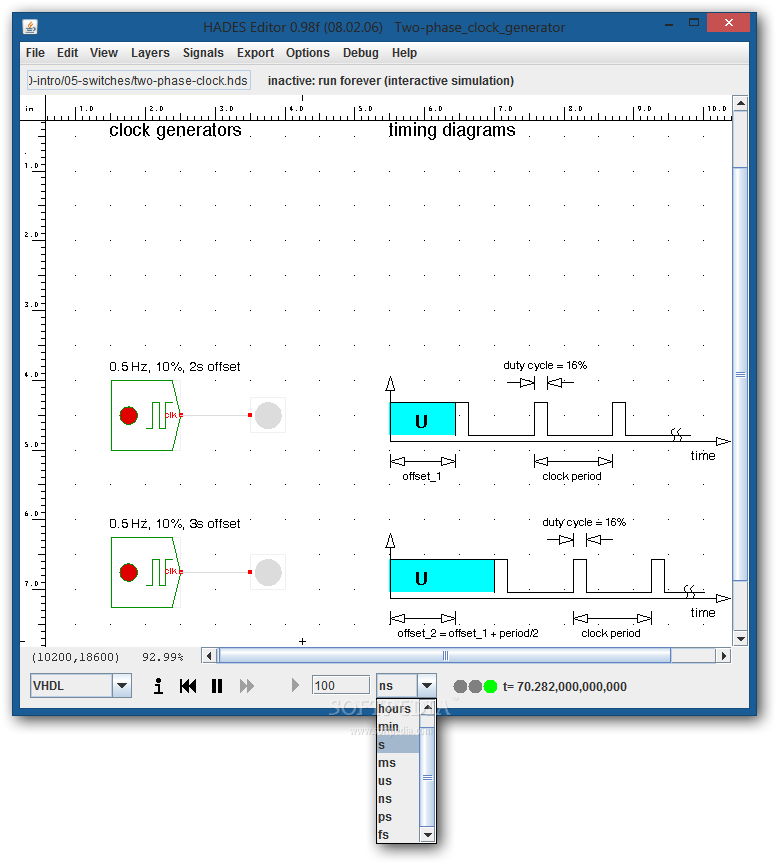The height and width of the screenshot is (864, 777).
Task: Toggle the 3s offset clock generator switch
Action: (129, 573)
